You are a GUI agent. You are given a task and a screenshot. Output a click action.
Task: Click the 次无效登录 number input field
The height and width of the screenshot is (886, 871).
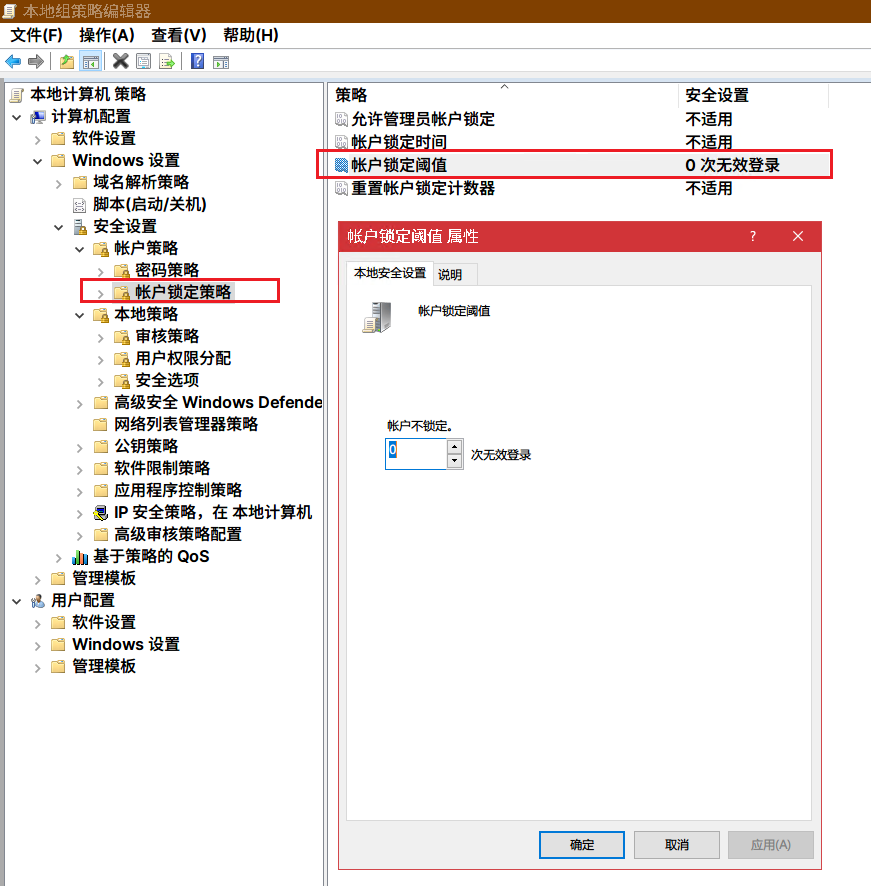point(416,454)
